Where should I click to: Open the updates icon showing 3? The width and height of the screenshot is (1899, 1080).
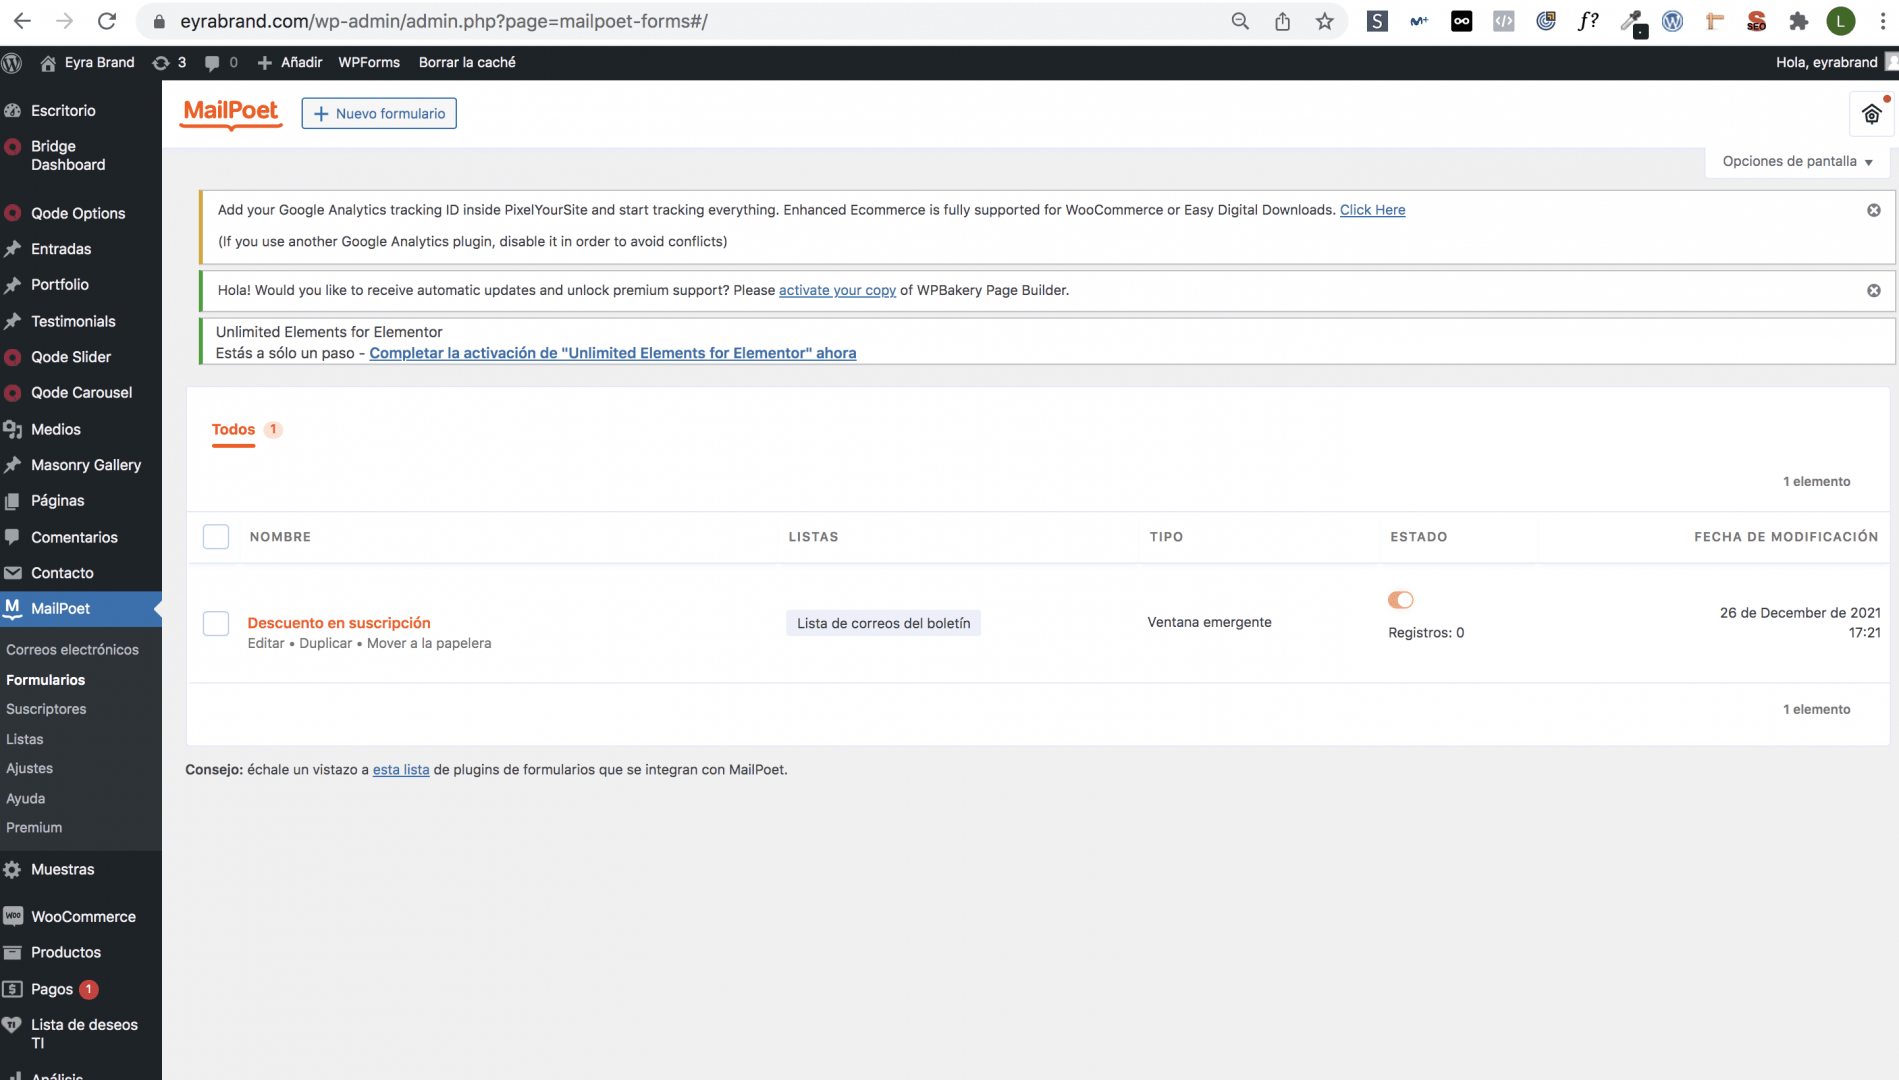pyautogui.click(x=169, y=62)
